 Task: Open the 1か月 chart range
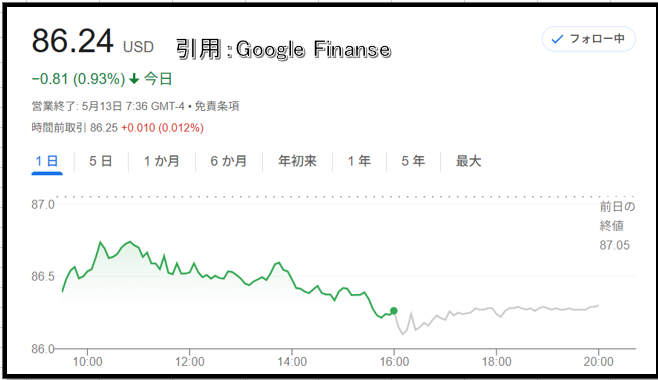(x=162, y=161)
